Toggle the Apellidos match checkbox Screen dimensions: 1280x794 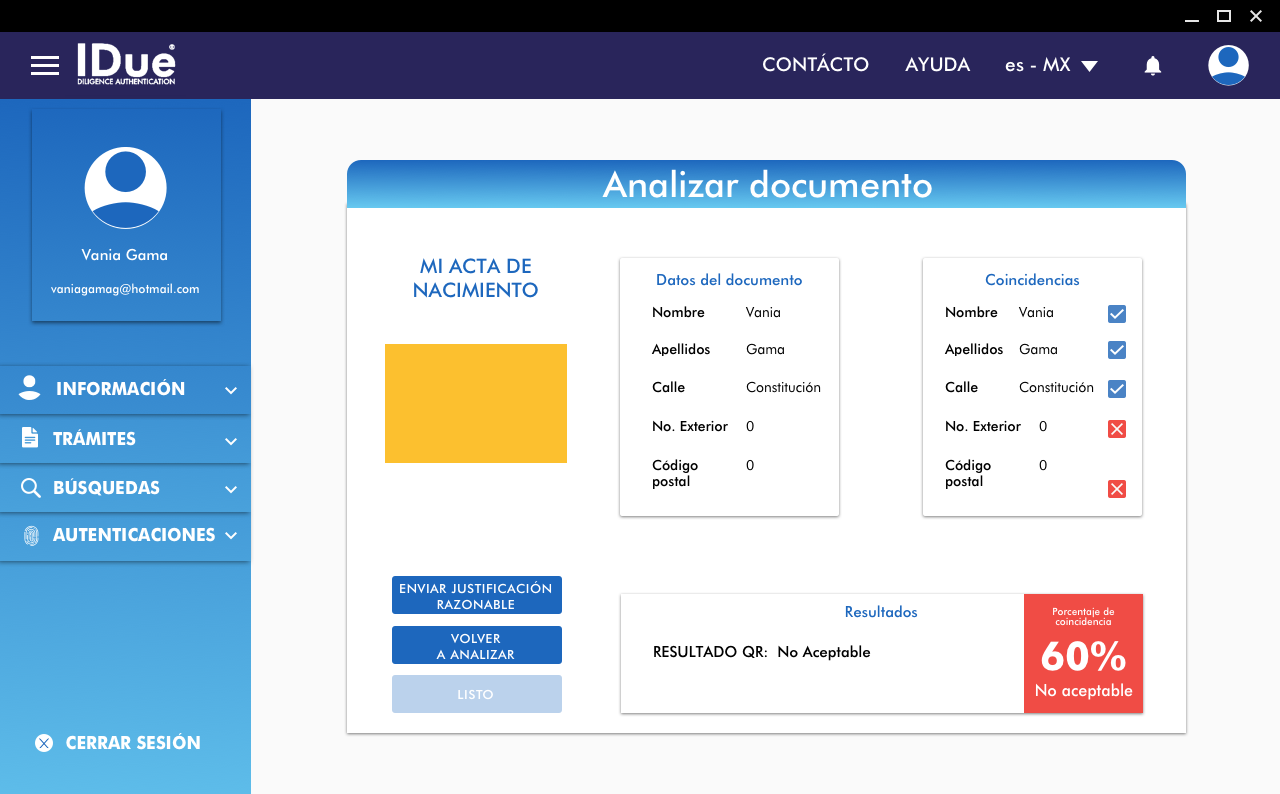pos(1117,350)
